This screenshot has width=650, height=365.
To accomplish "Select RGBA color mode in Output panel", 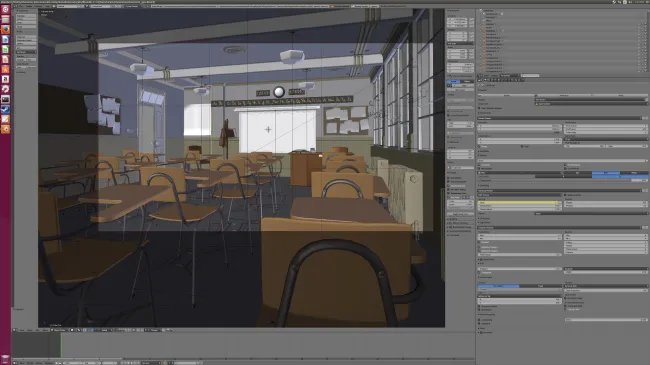I will click(x=634, y=173).
